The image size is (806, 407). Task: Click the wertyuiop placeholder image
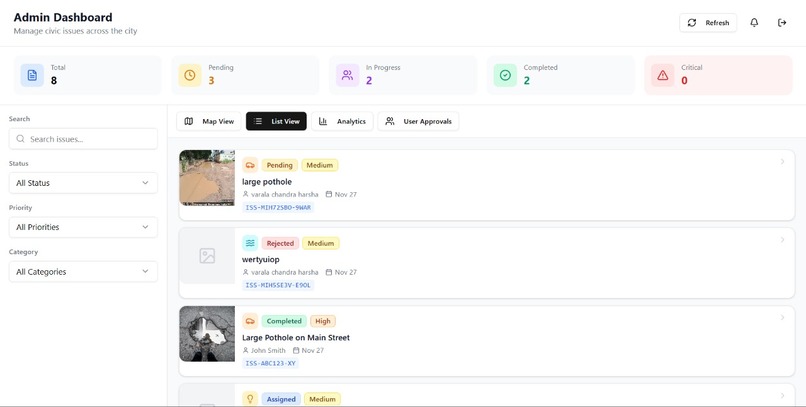[x=207, y=256]
